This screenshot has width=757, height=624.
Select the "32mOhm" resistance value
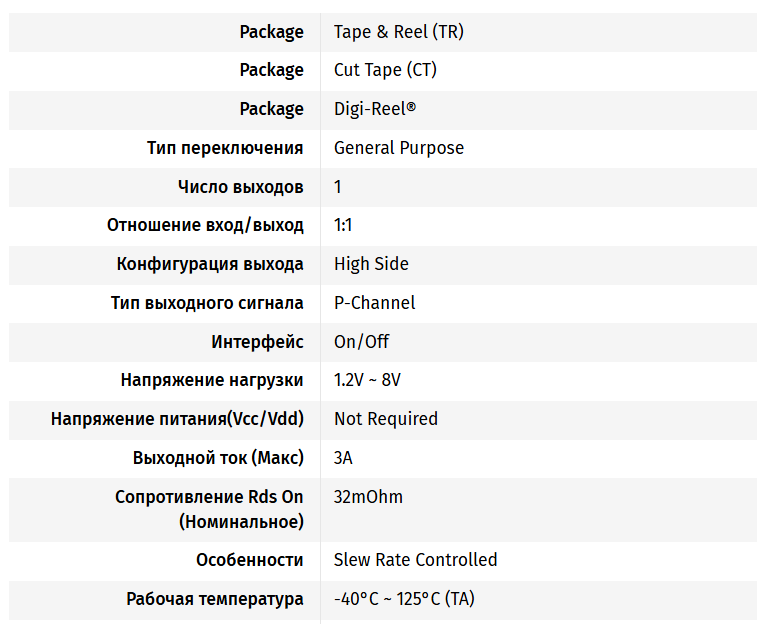(368, 497)
